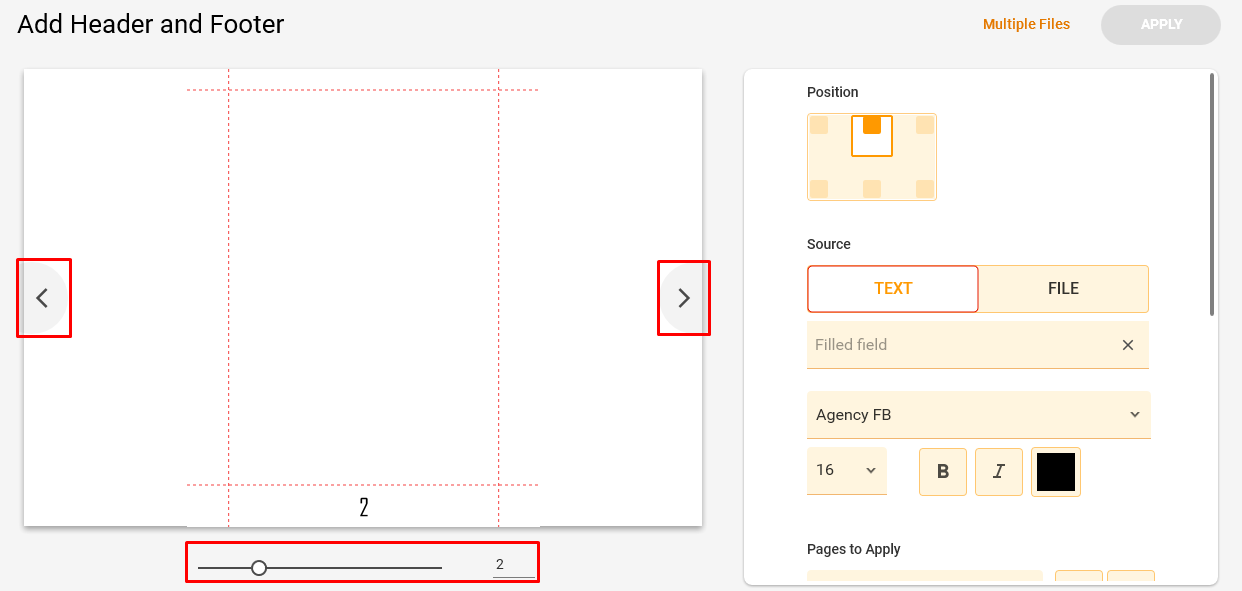Open the black text color picker
Viewport: 1242px width, 591px height.
click(1056, 472)
